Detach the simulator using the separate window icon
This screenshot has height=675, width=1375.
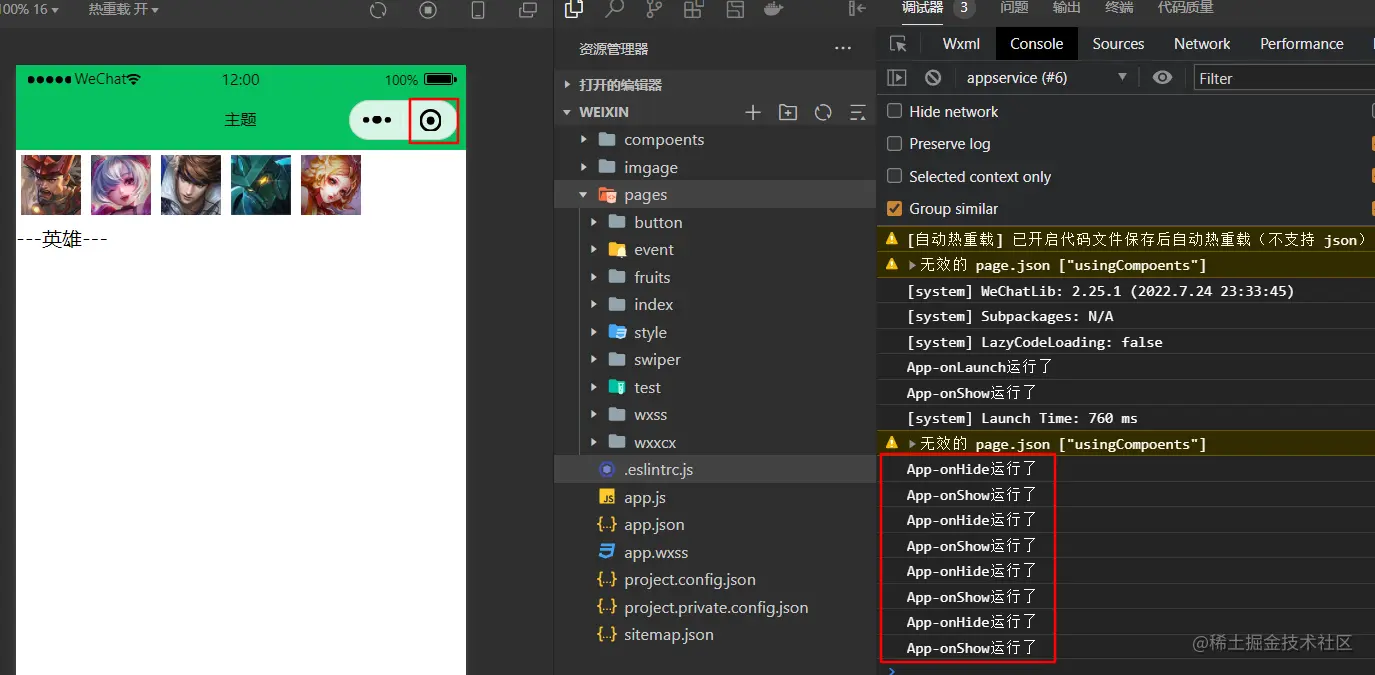tap(528, 10)
